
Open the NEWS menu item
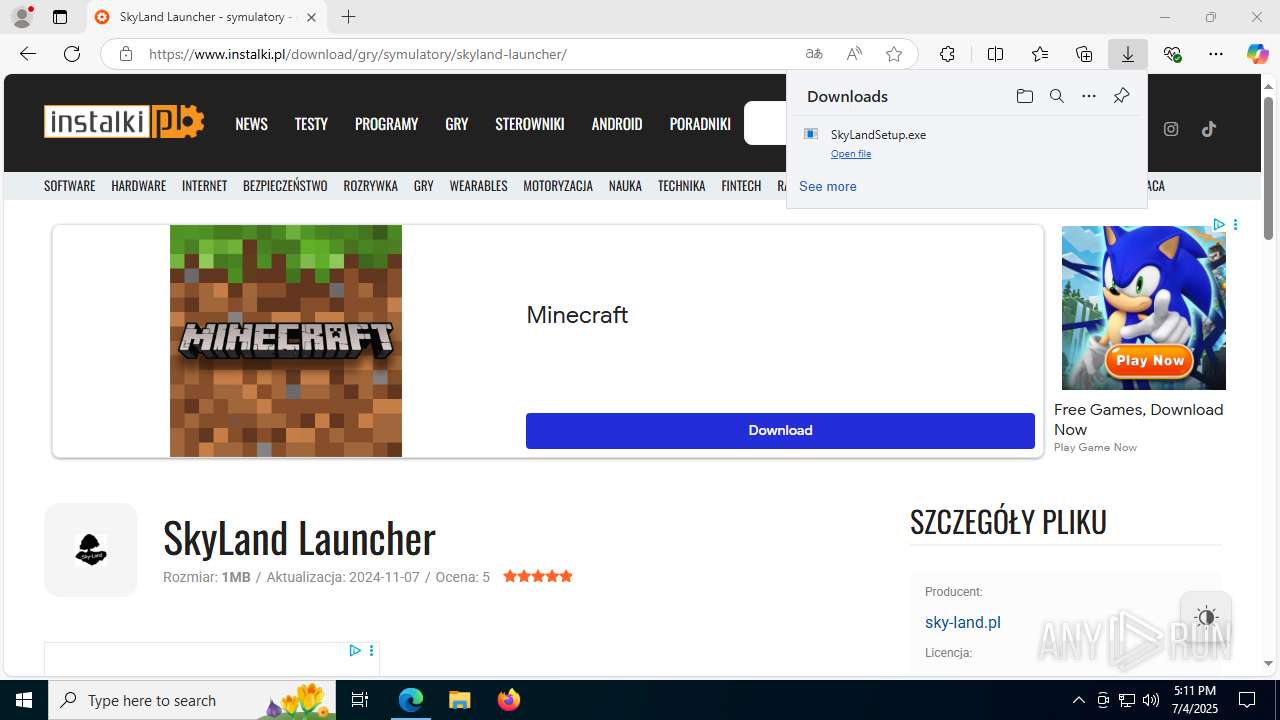[x=251, y=124]
